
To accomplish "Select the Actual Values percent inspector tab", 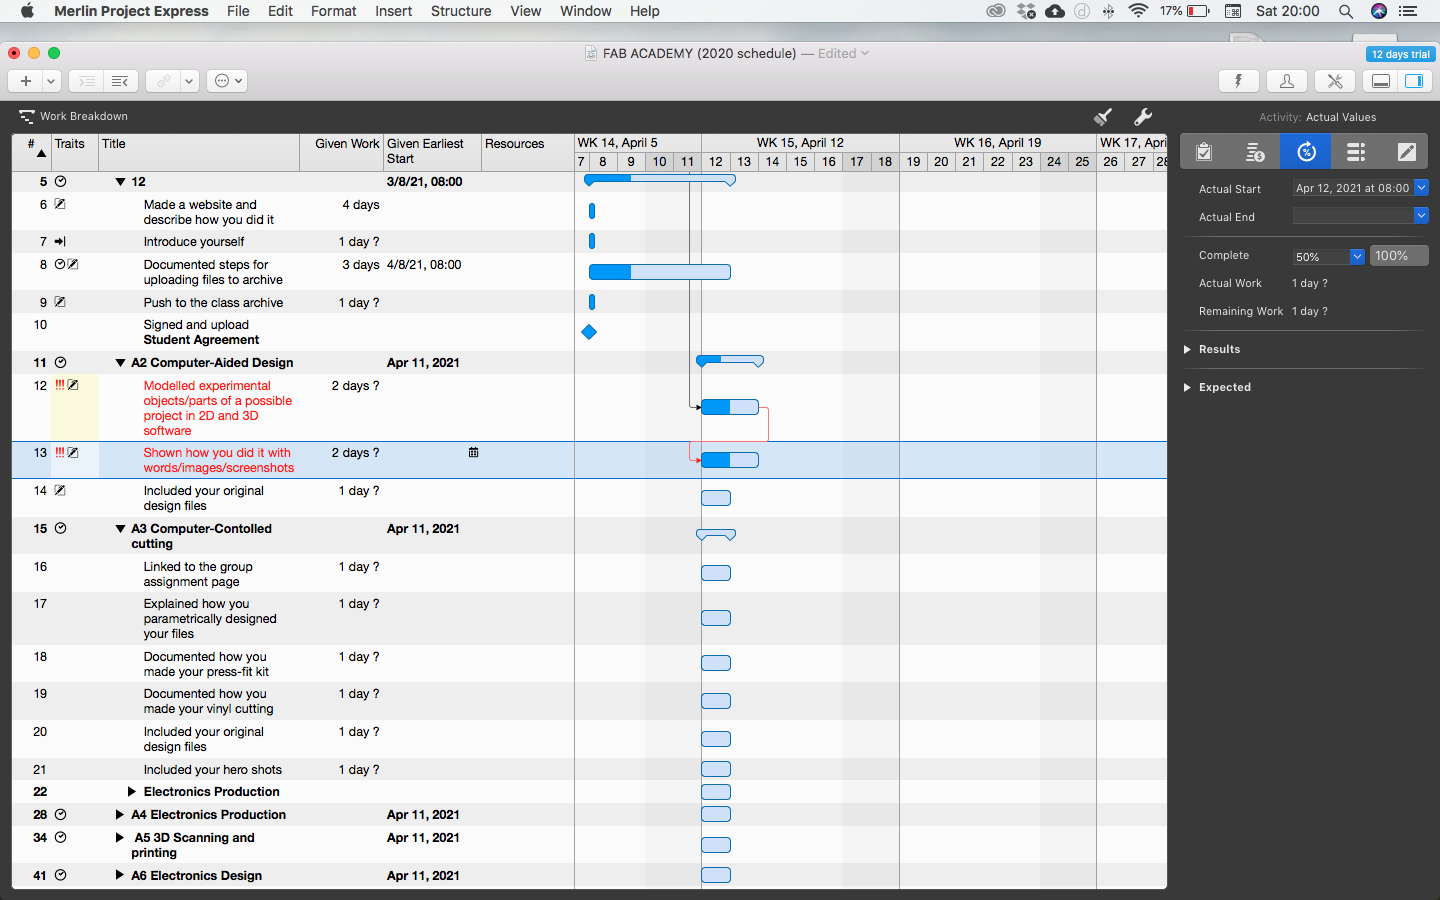I will (1306, 152).
